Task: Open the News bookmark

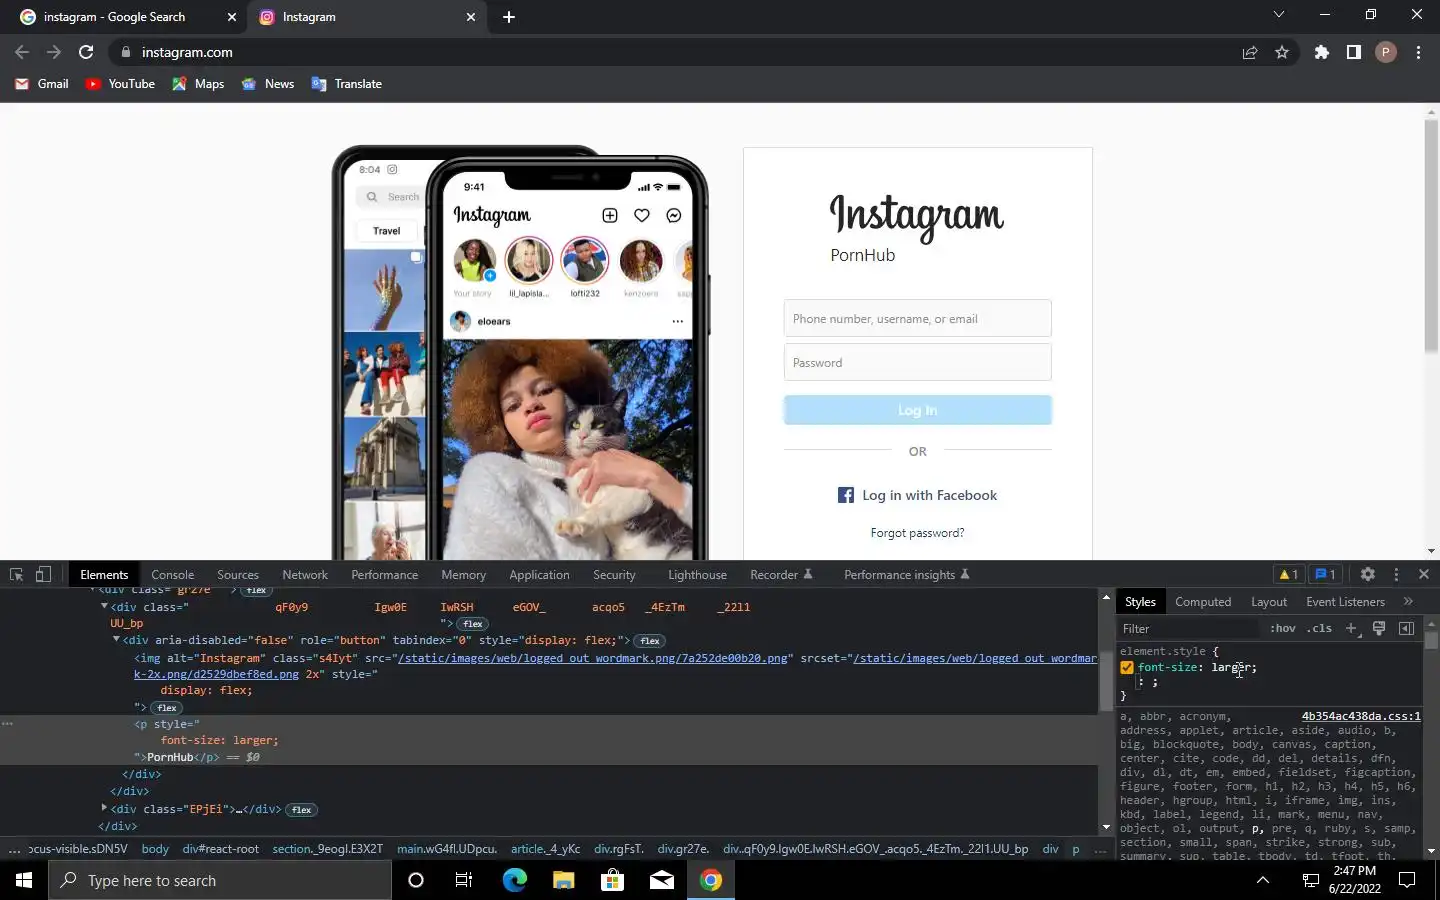Action: tap(268, 84)
